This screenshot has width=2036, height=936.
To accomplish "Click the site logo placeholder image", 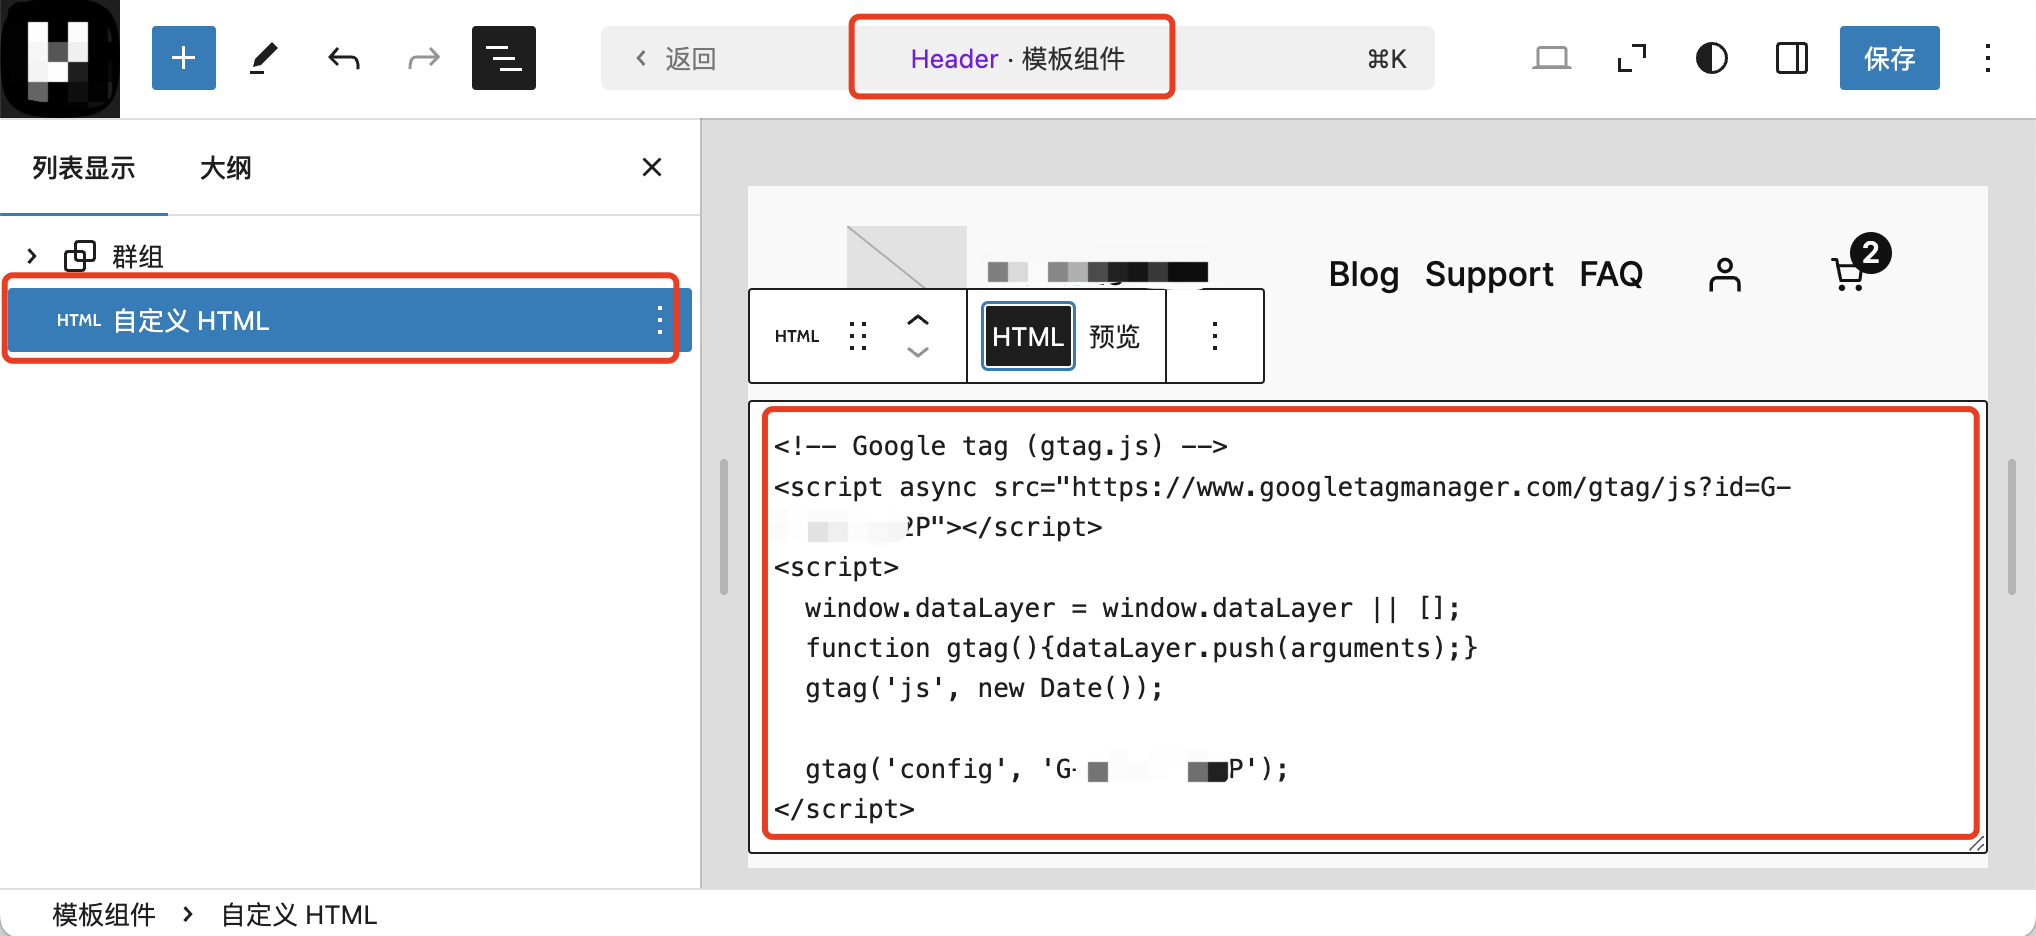I will click(906, 257).
